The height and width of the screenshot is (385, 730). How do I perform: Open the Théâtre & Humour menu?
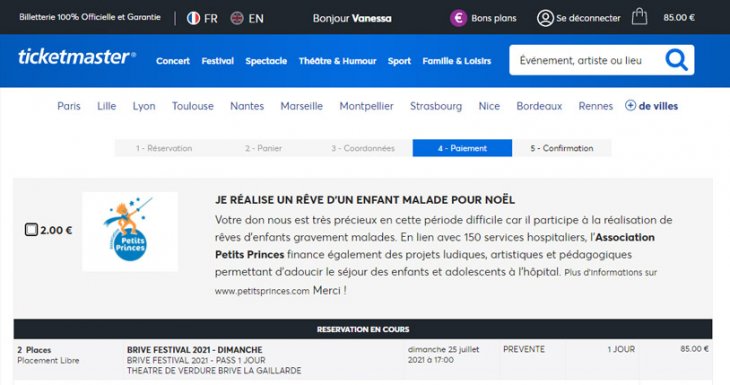(x=337, y=61)
